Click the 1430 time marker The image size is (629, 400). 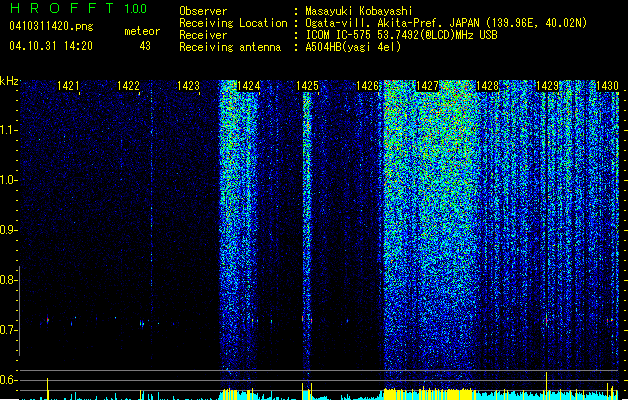[x=607, y=86]
